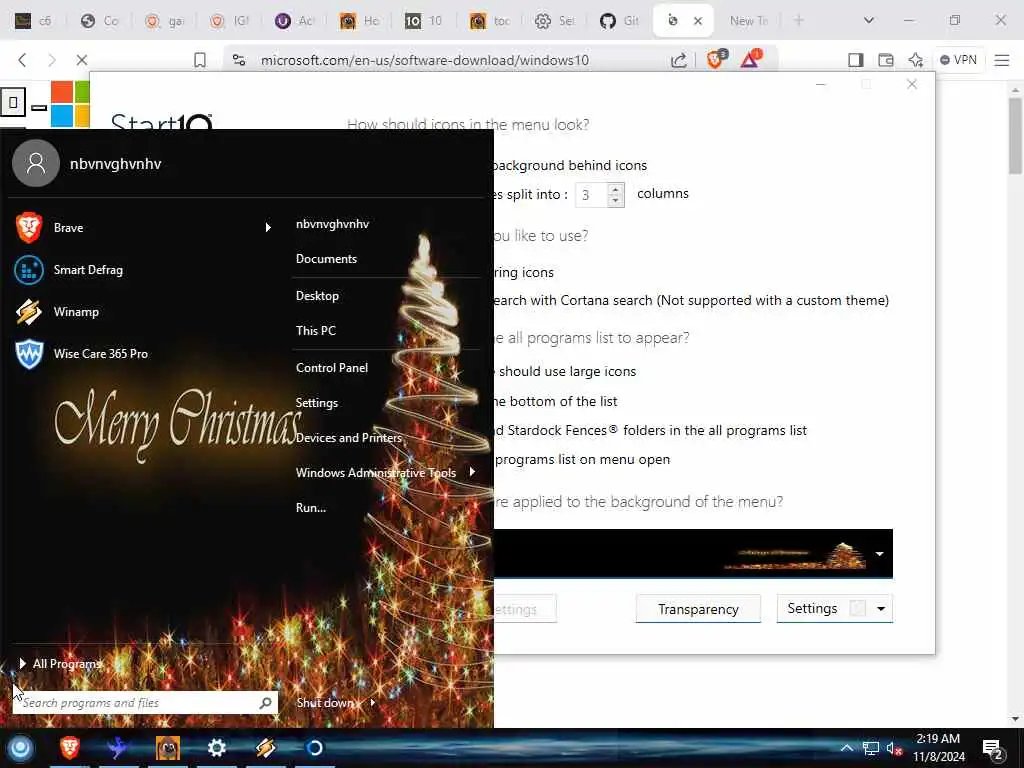This screenshot has height=768, width=1024.
Task: Click the Start orb on taskbar
Action: coord(20,748)
